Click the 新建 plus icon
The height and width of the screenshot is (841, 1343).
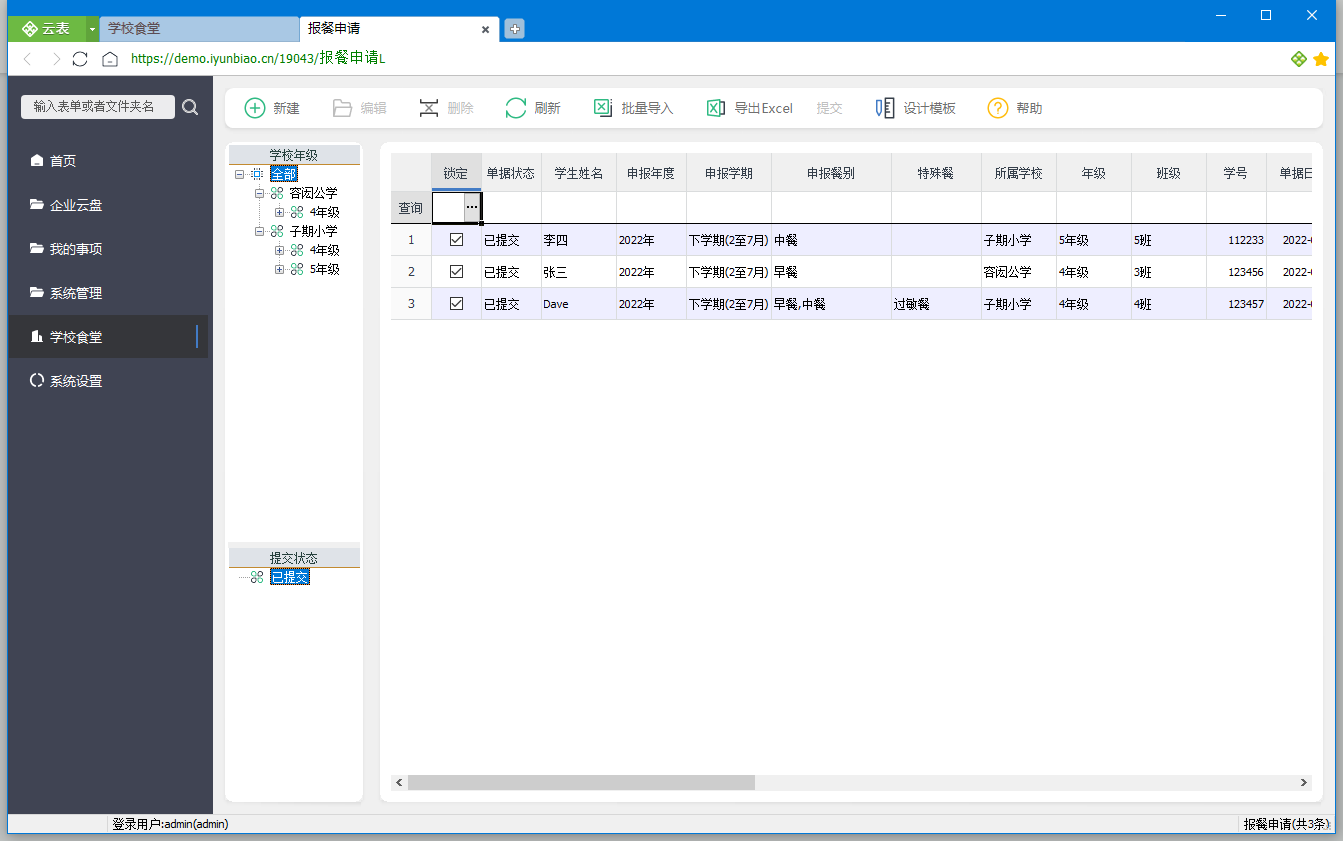(x=255, y=108)
